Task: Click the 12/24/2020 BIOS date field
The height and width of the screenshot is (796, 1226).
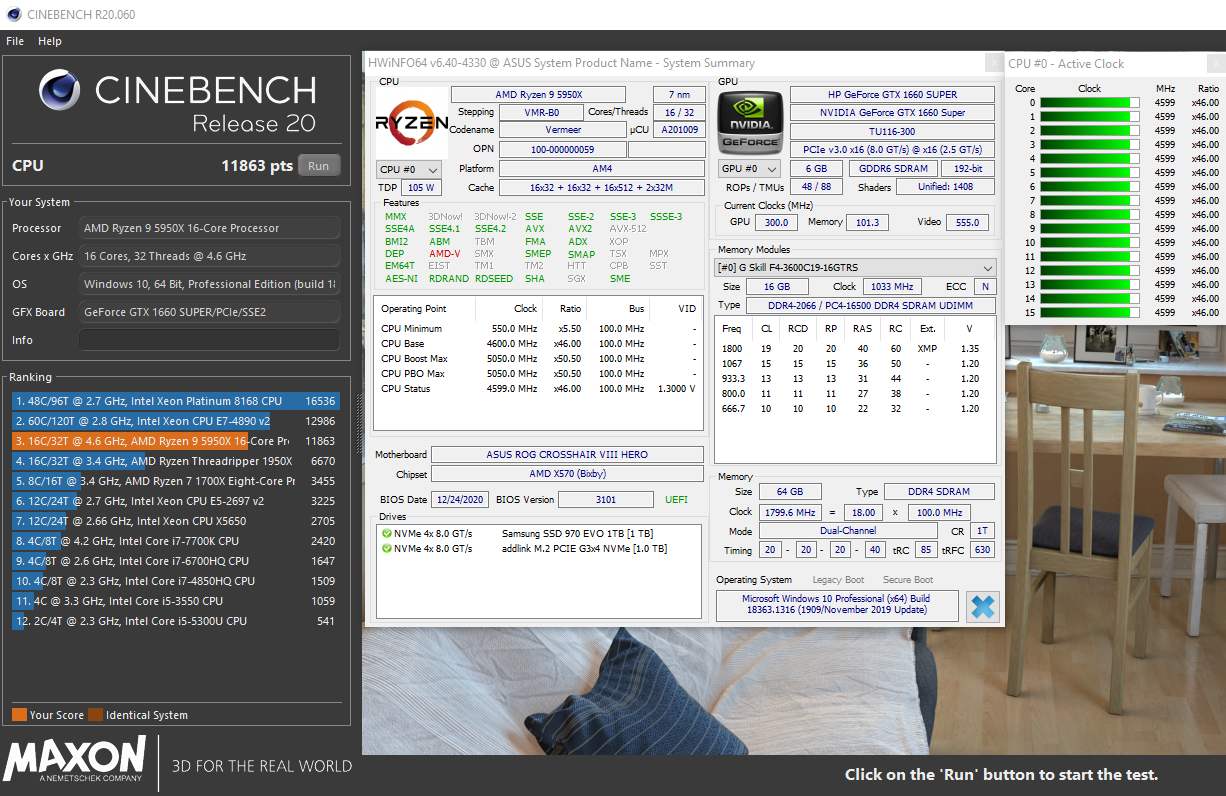Action: click(461, 499)
